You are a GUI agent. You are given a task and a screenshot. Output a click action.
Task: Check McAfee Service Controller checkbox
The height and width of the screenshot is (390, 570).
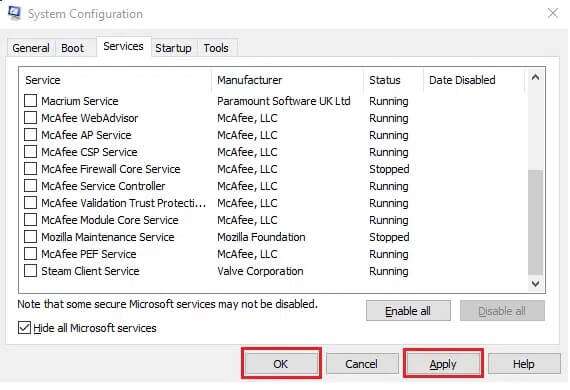click(x=31, y=186)
